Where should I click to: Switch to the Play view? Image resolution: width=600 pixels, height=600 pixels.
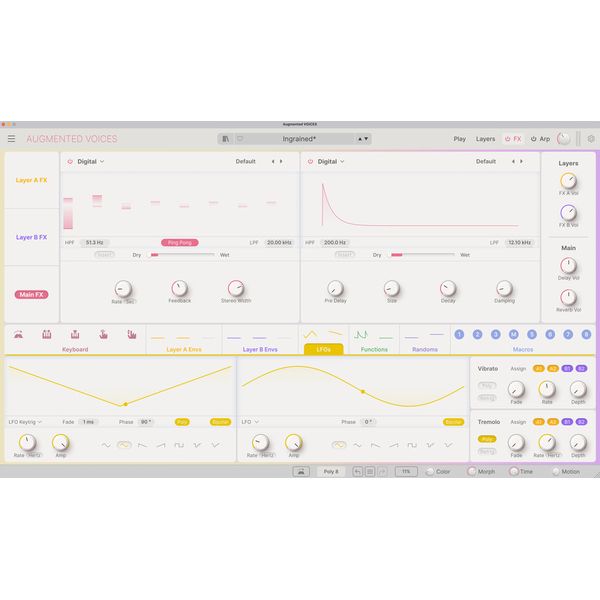[460, 139]
